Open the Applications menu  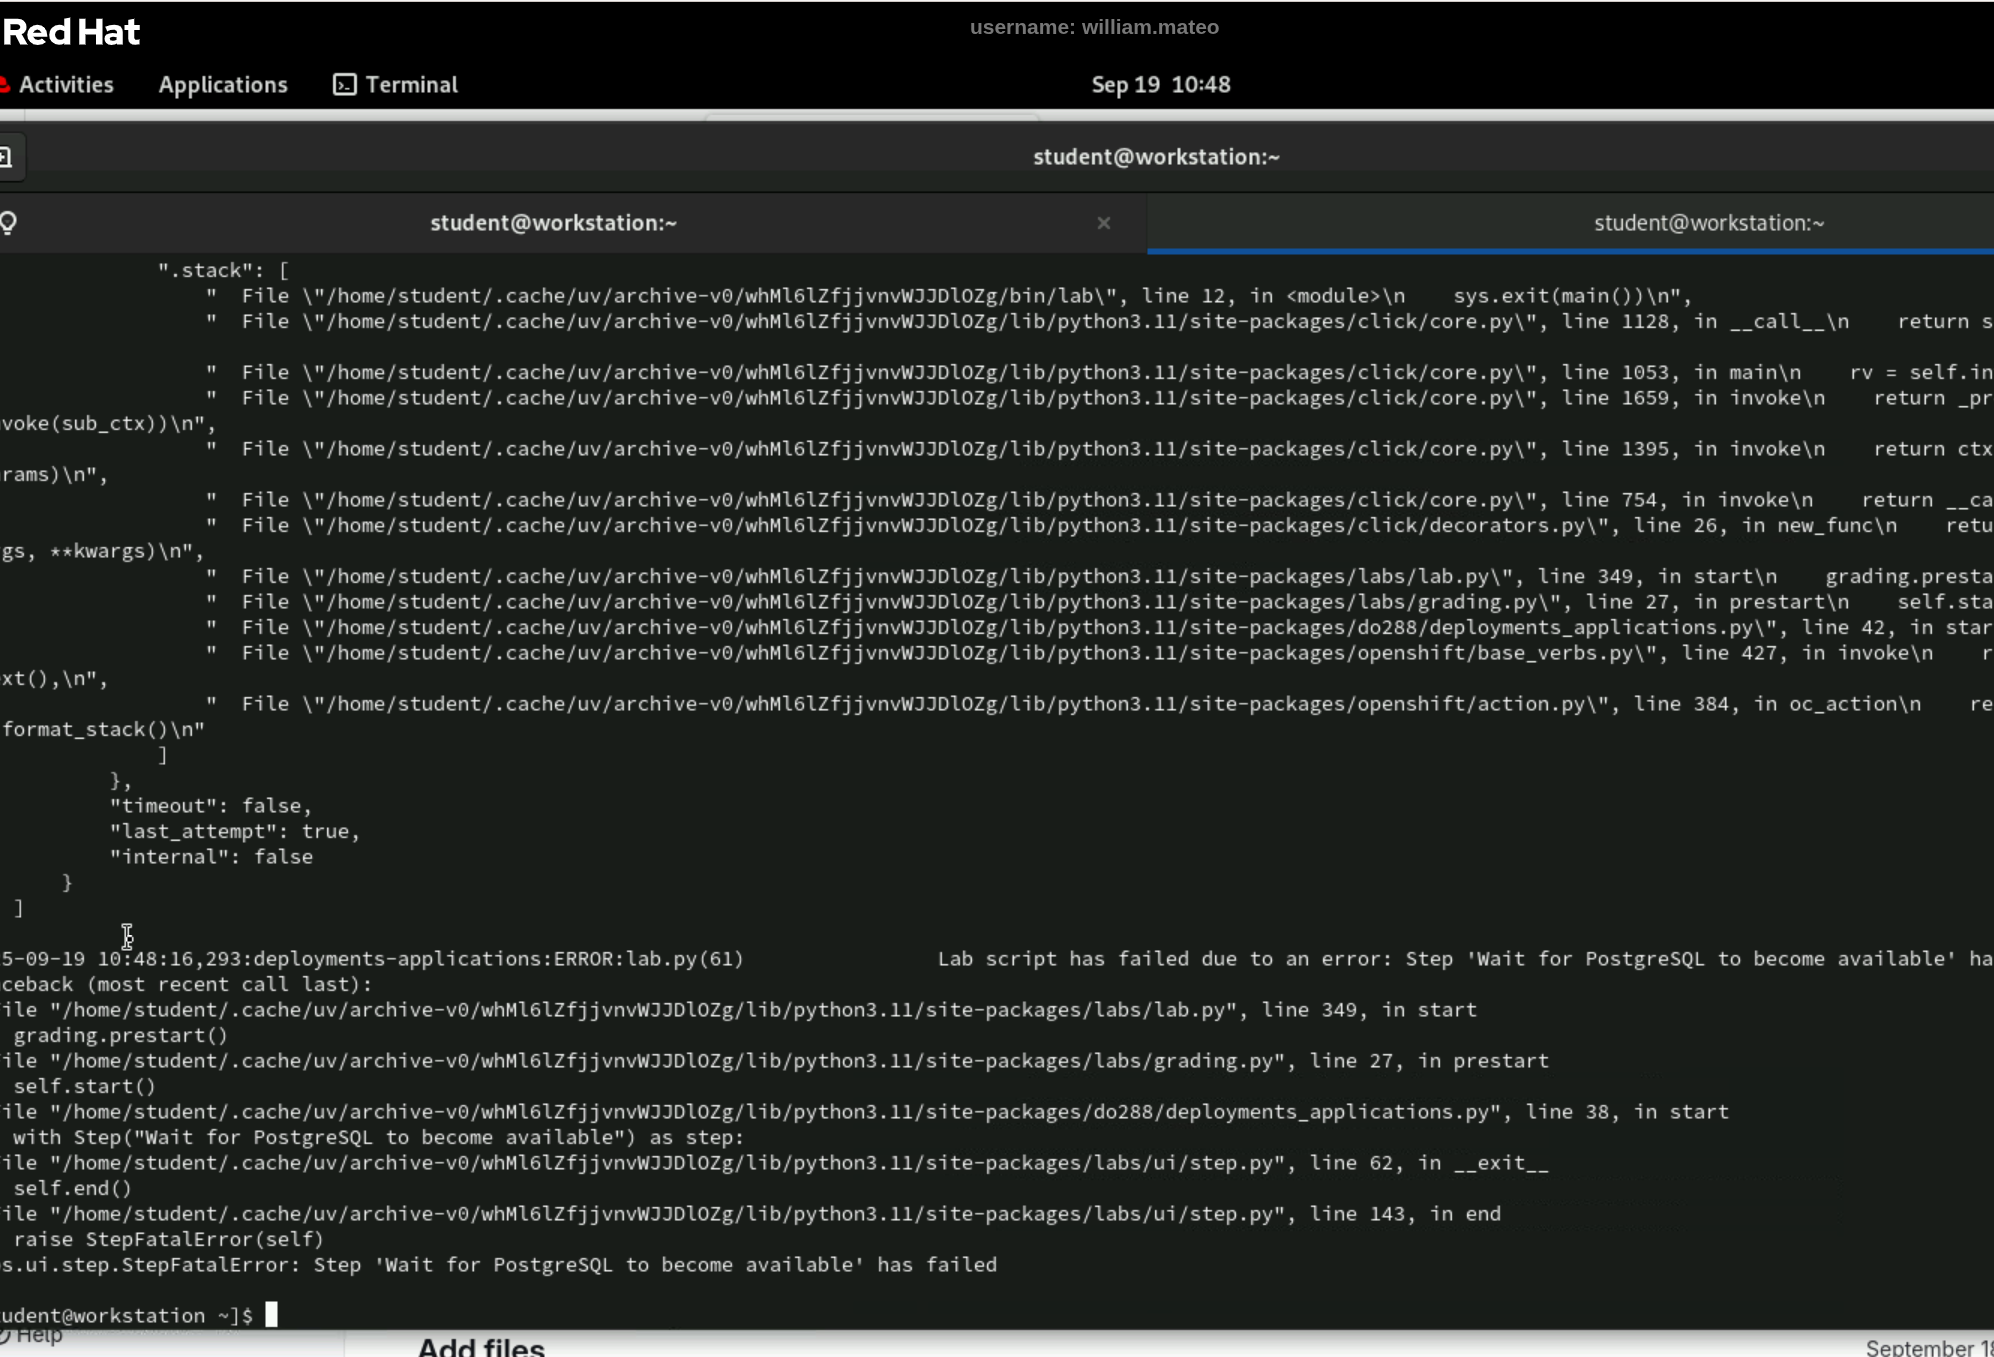(223, 85)
